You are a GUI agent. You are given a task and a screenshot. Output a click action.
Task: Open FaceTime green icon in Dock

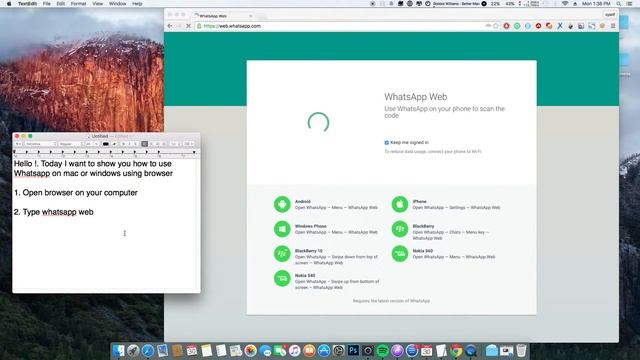(x=280, y=351)
